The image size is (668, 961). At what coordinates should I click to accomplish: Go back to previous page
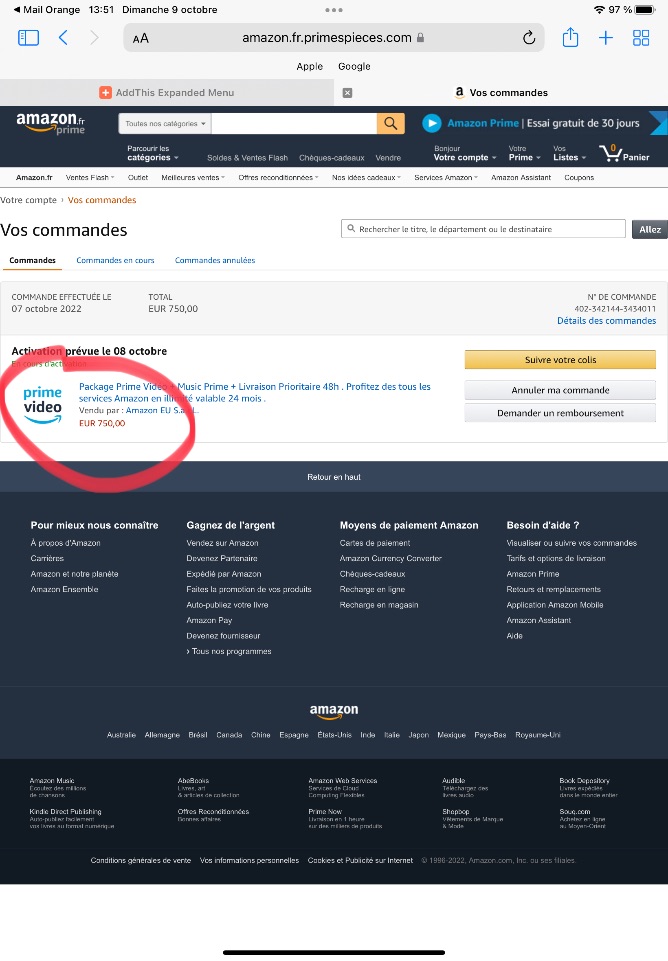(x=63, y=38)
